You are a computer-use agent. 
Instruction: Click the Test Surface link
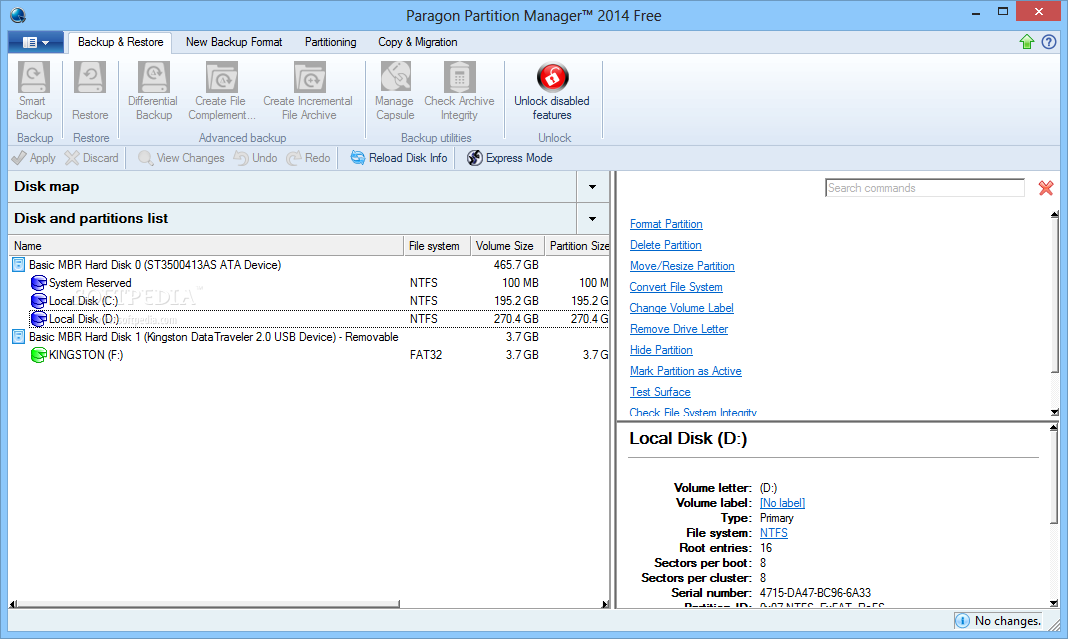pos(660,392)
